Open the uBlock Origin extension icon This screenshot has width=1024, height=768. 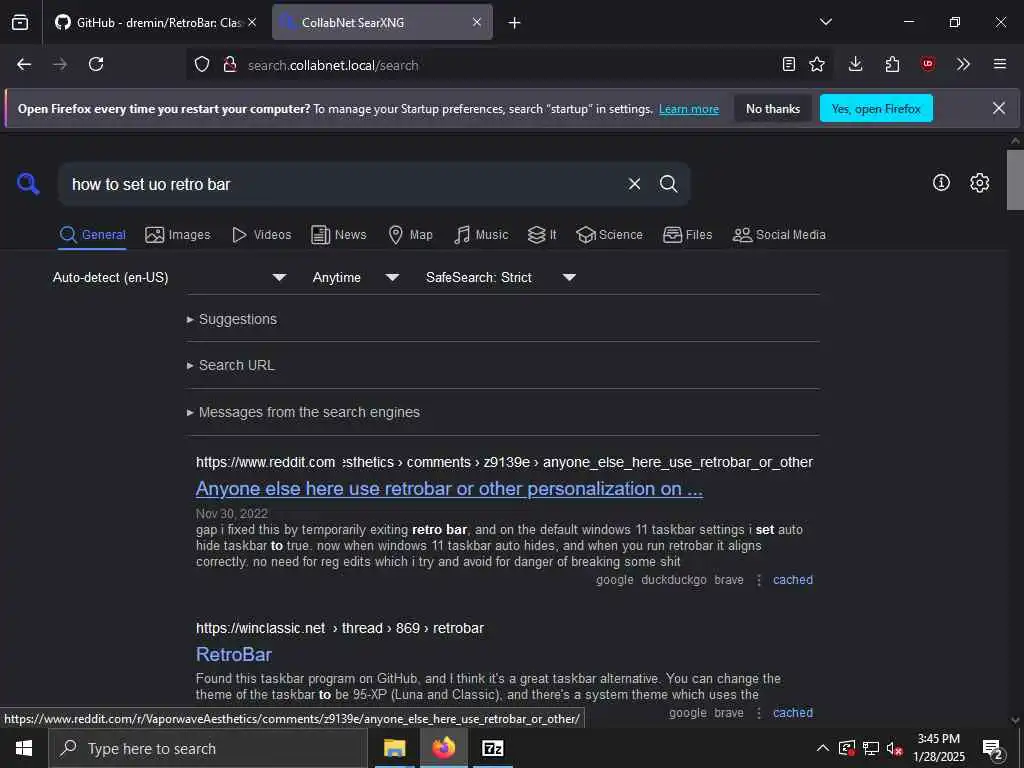pos(927,64)
